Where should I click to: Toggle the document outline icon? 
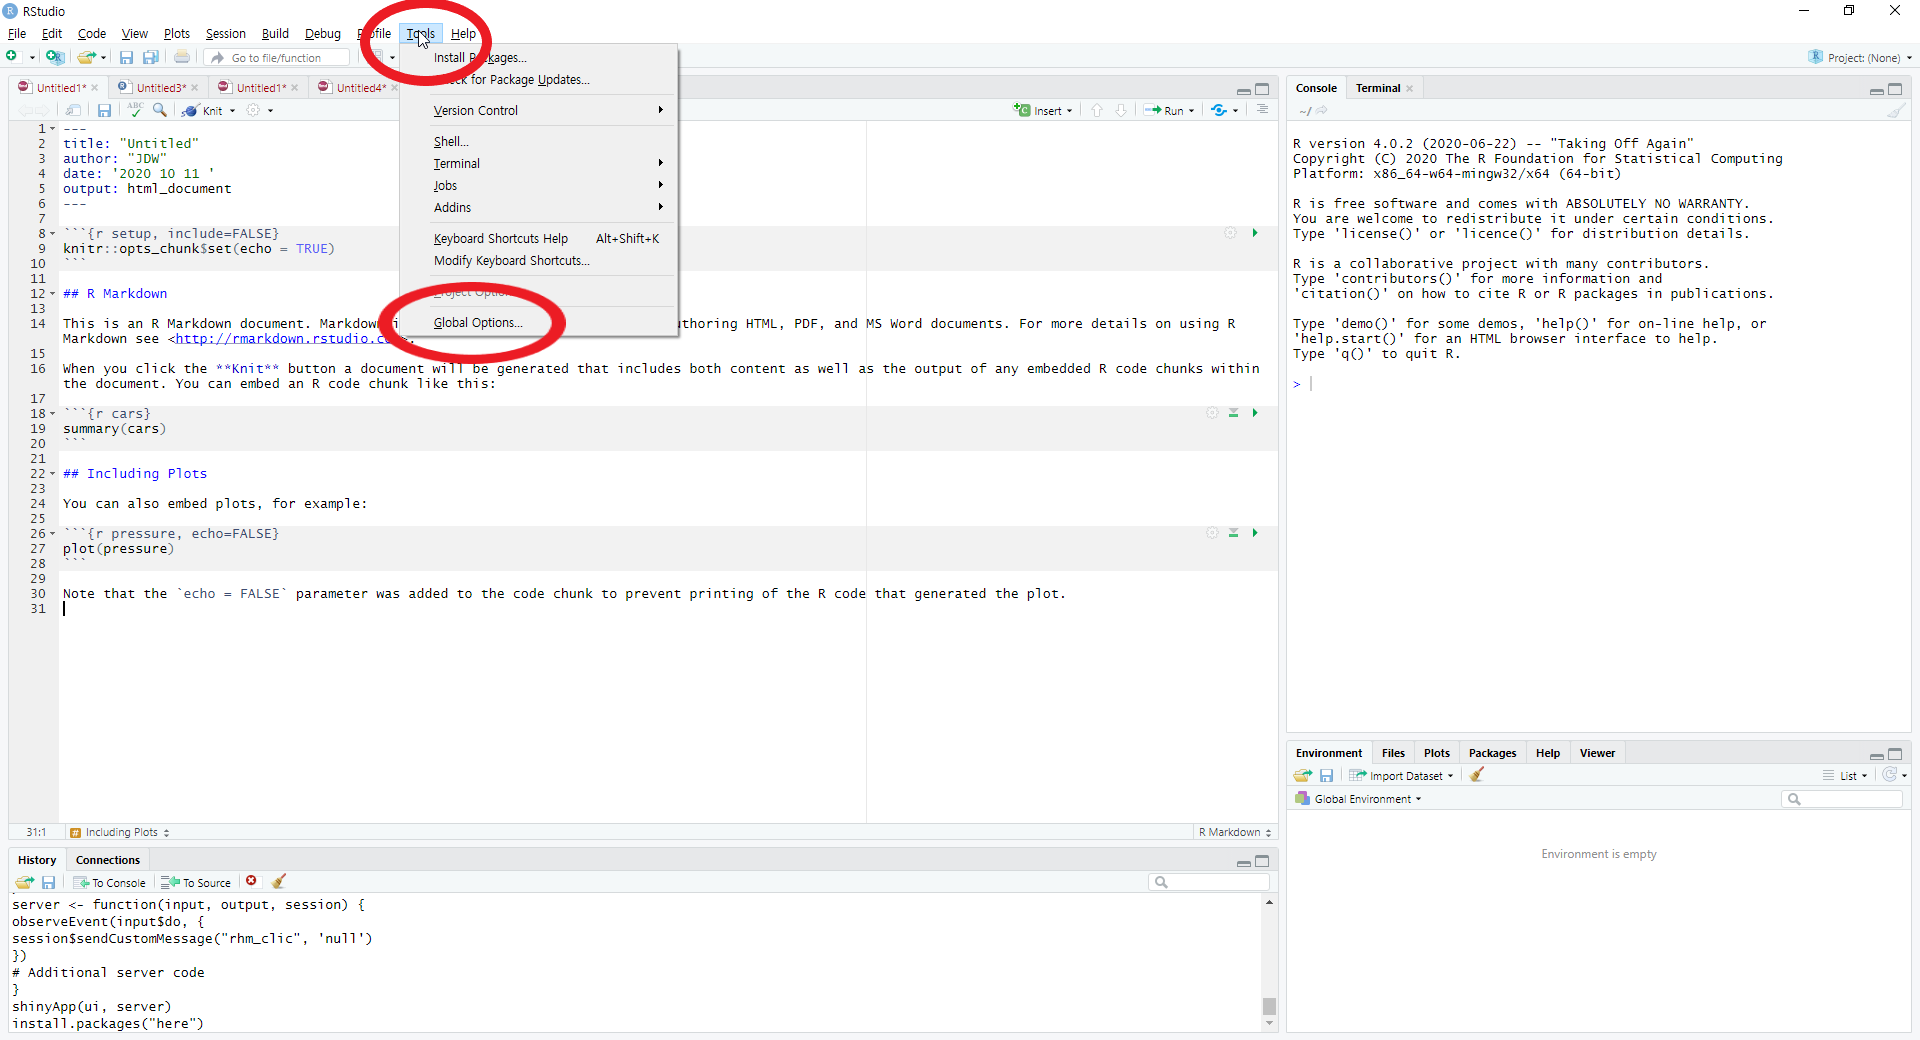coord(1262,109)
